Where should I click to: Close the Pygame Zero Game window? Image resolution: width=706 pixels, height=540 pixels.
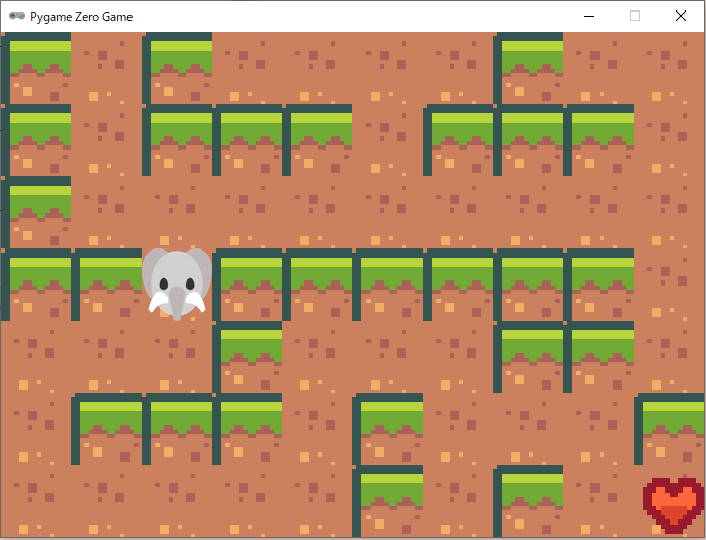(x=681, y=16)
